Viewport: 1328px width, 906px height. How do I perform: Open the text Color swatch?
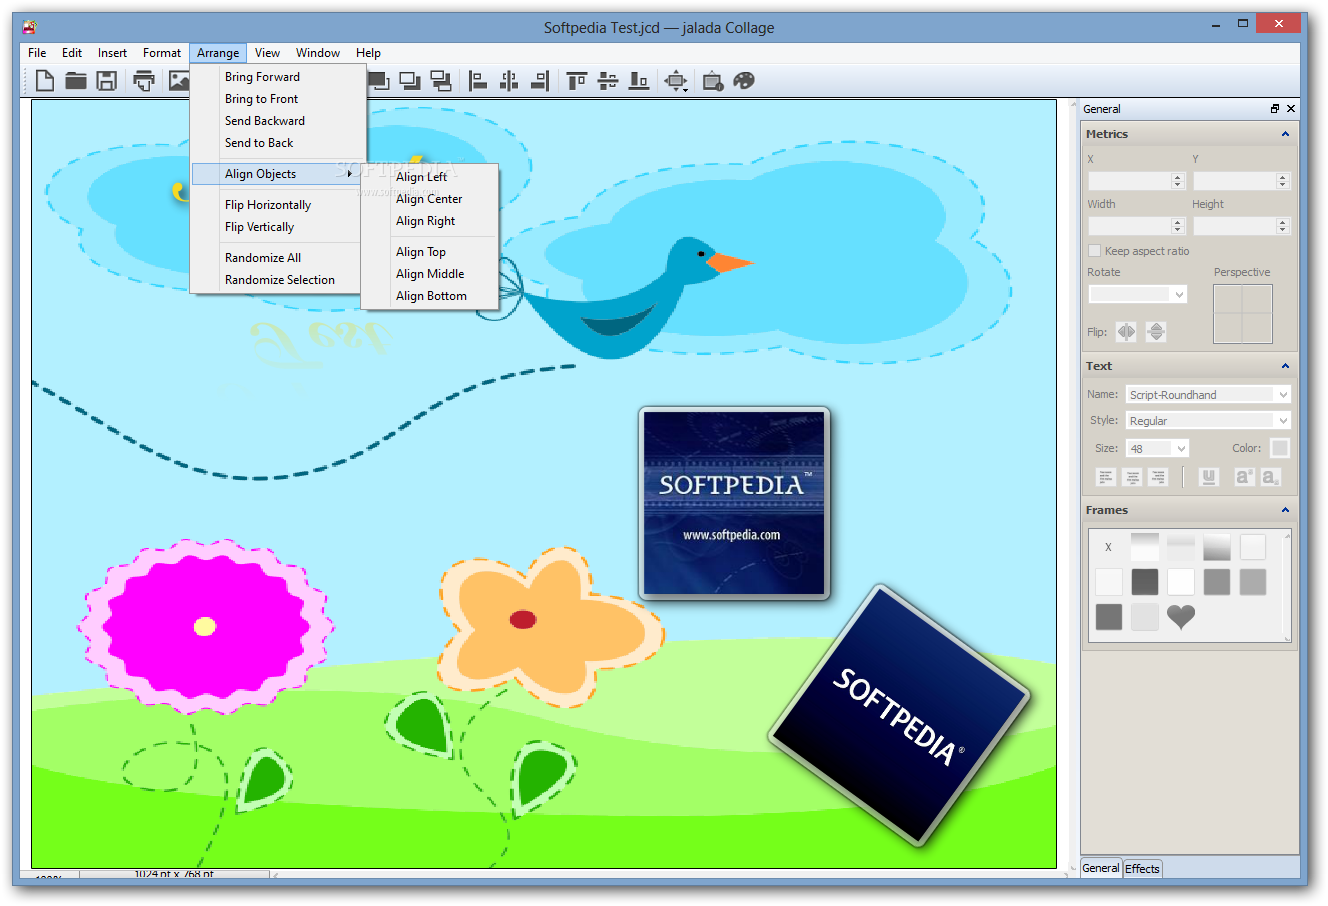click(1280, 448)
